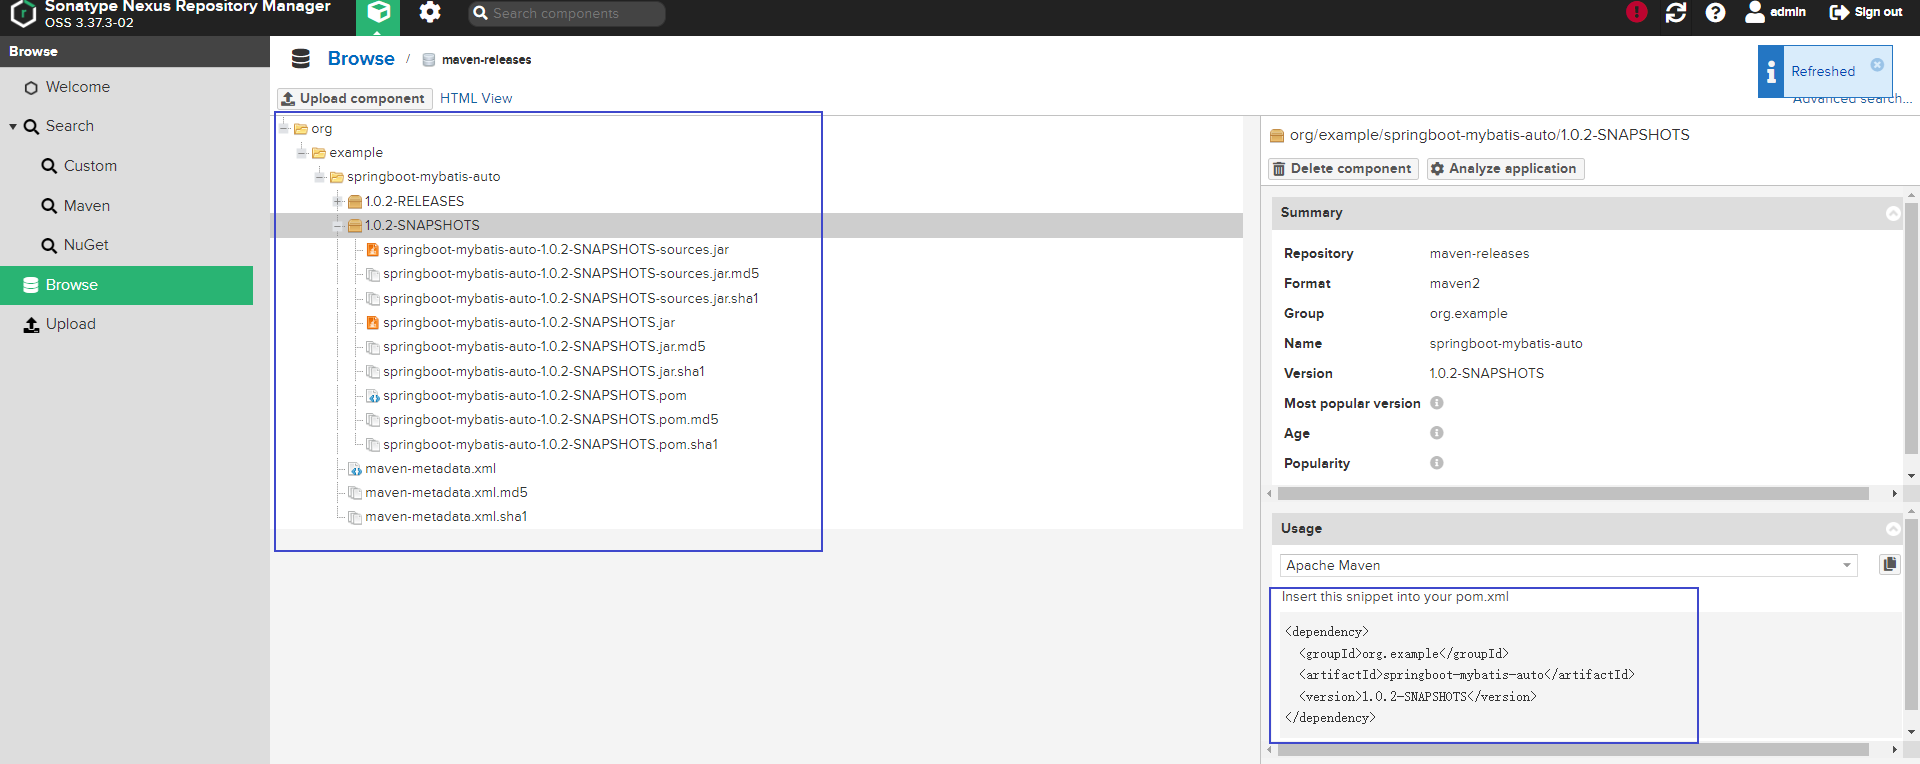This screenshot has width=1920, height=764.
Task: Select SNAPSHOTS-sources.jar.md5 file
Action: [x=571, y=274]
